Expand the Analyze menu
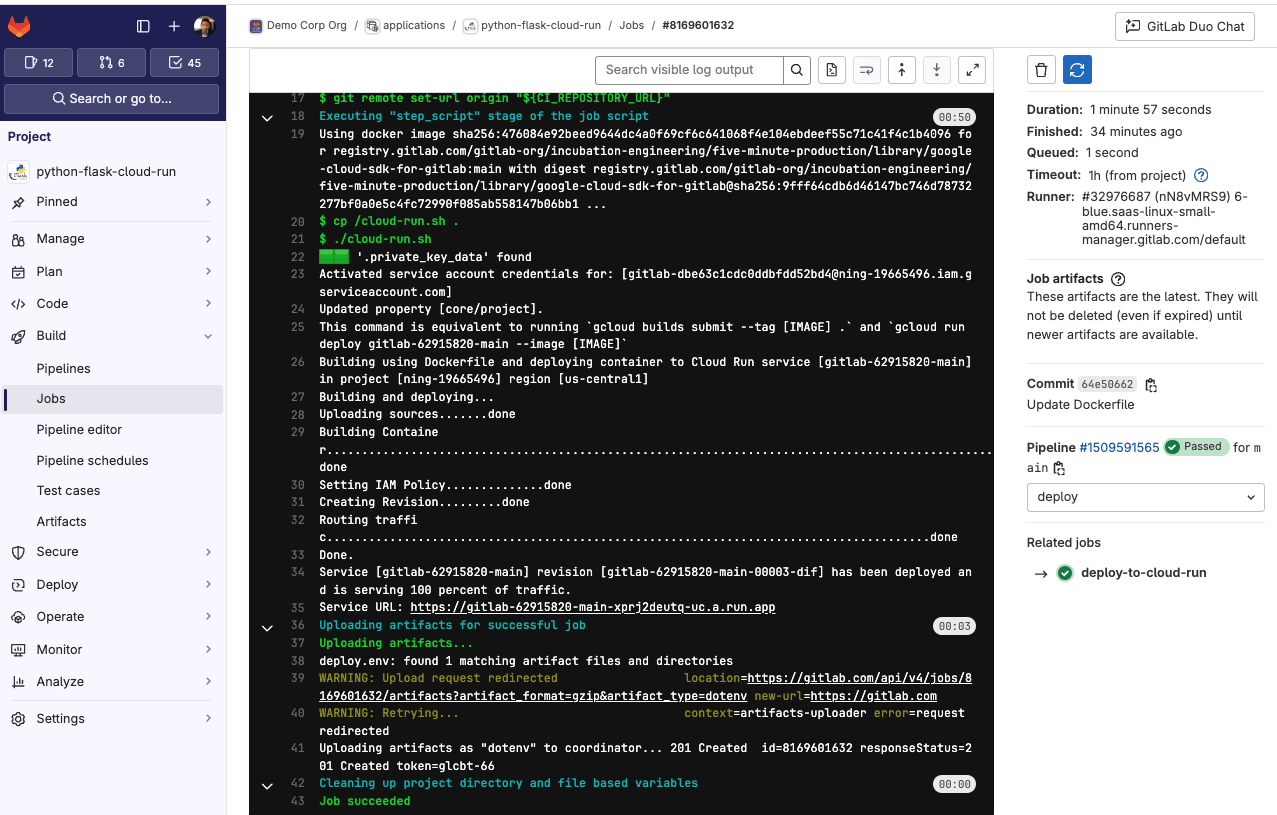Viewport: 1277px width, 815px height. pos(111,682)
